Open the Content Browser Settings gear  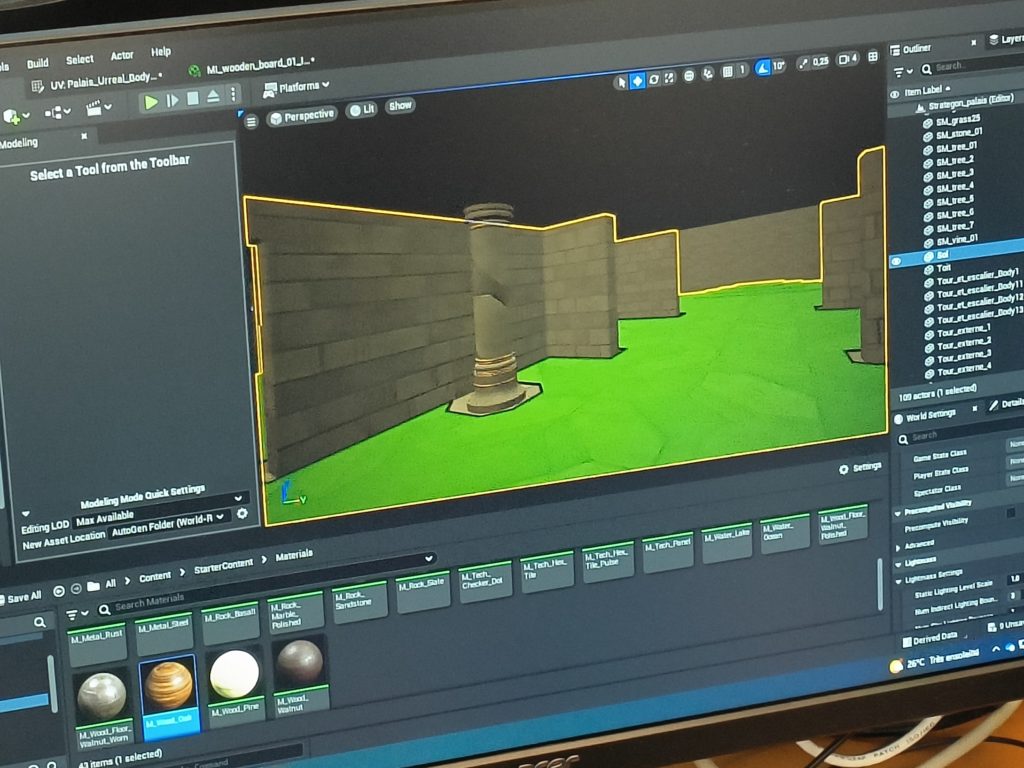click(860, 467)
